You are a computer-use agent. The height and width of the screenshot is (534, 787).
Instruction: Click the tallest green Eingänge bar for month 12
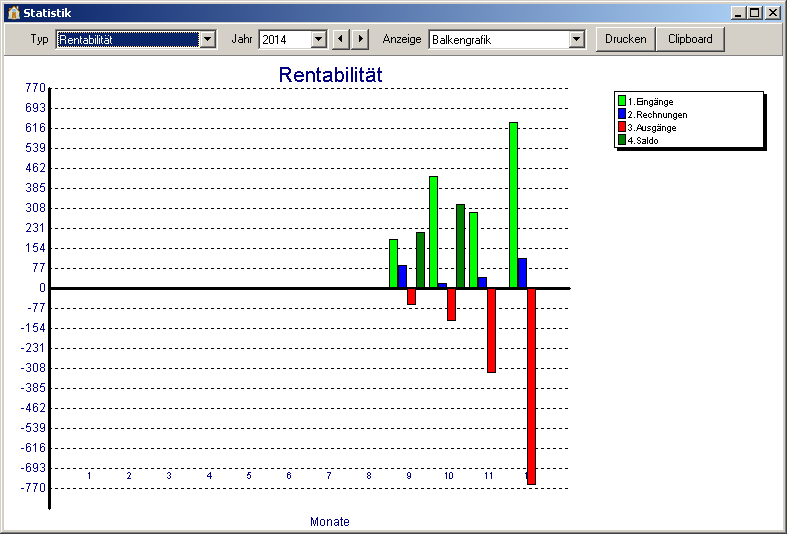click(513, 205)
